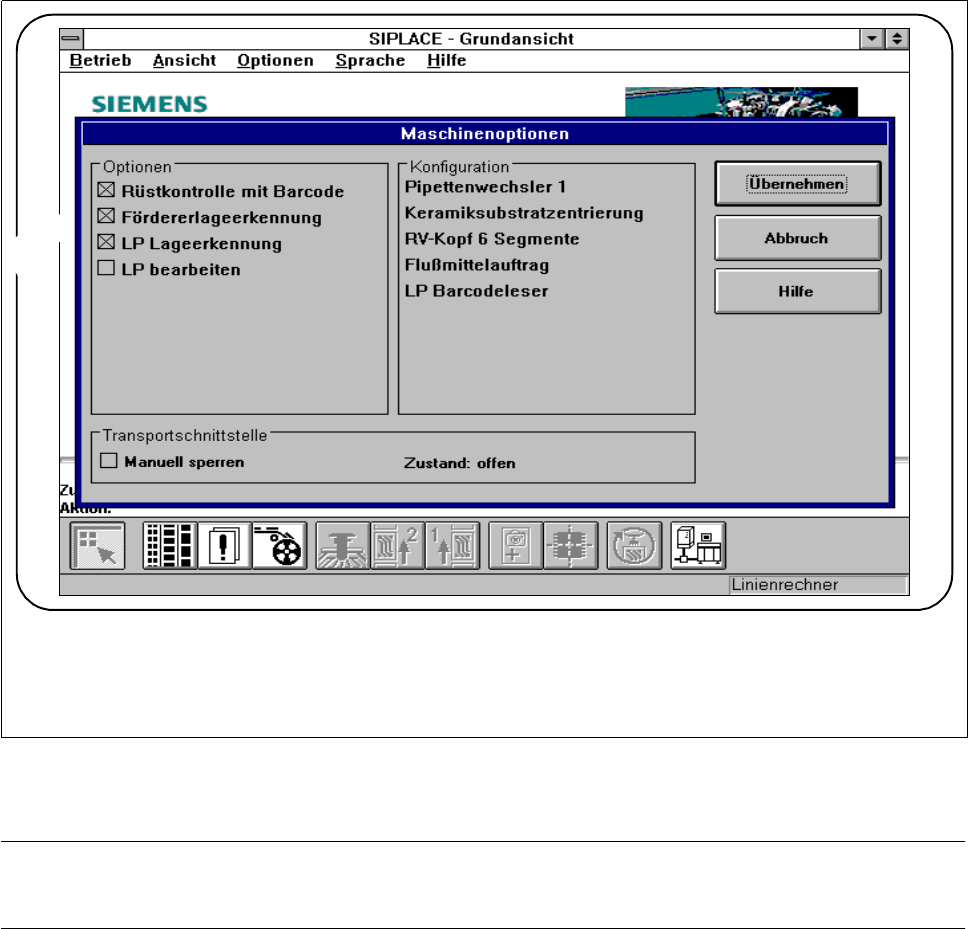Image resolution: width=968 pixels, height=929 pixels.
Task: Click the grayed conveyor arrow 2 icon
Action: [x=398, y=546]
